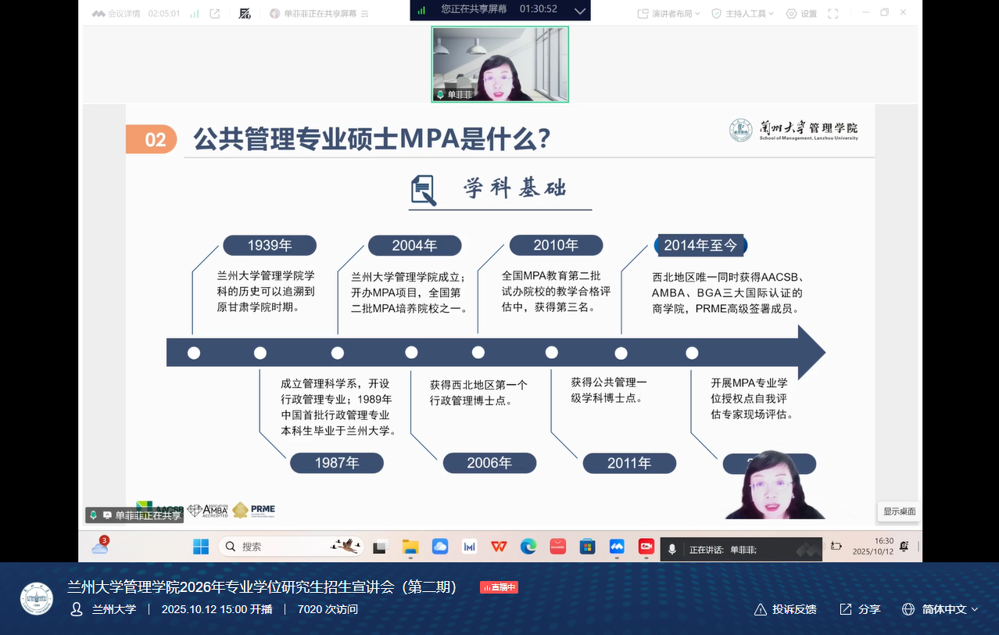Toggle the microphone next to 正在讲话
The image size is (999, 635).
tap(672, 549)
